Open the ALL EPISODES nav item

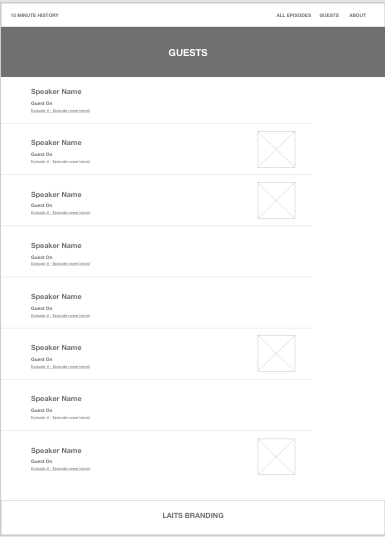tap(294, 15)
